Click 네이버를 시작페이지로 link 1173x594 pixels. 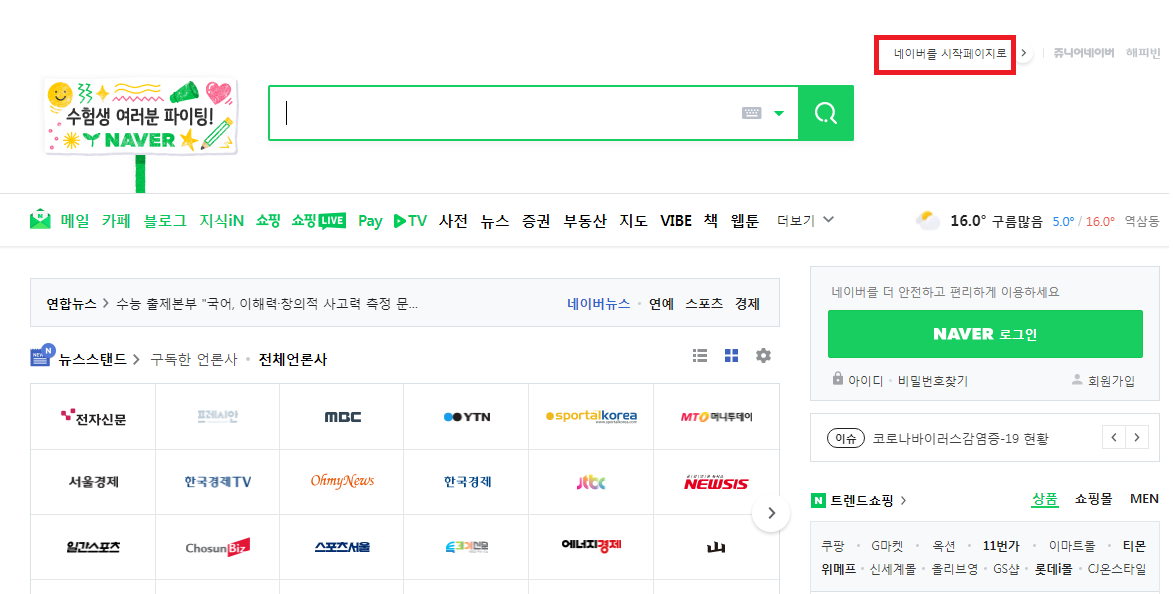[x=950, y=54]
